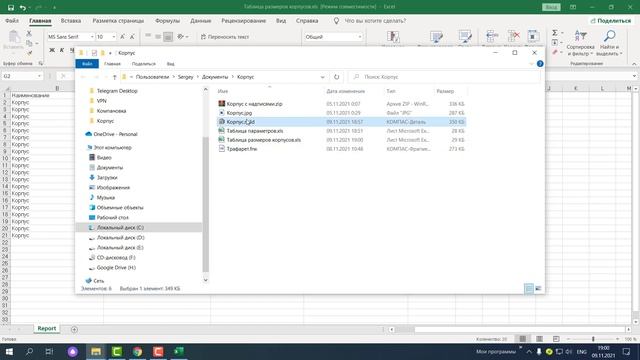Click Explorer Up one level arrow
The image size is (640, 360).
(x=115, y=77)
